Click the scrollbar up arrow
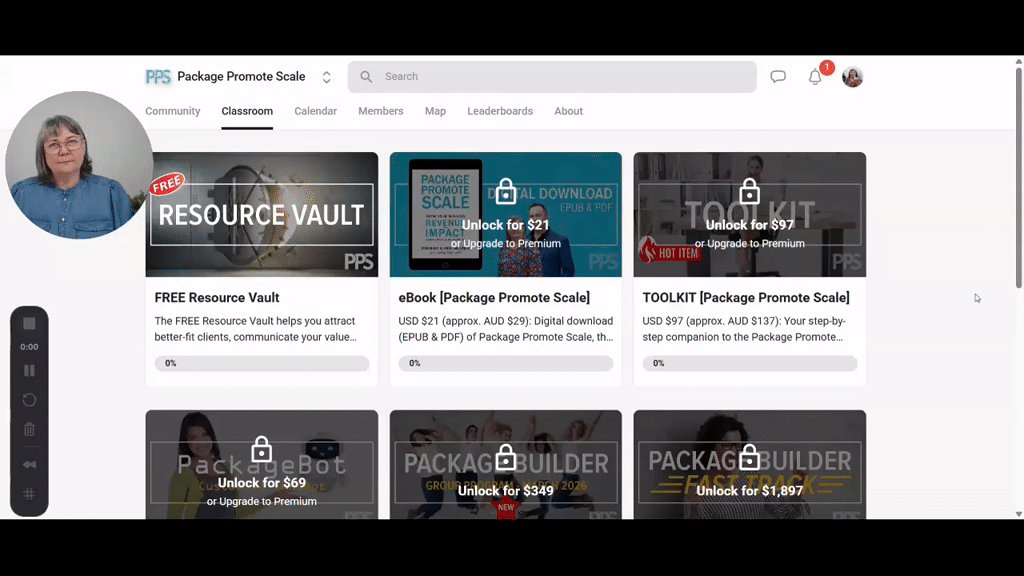 1019,61
